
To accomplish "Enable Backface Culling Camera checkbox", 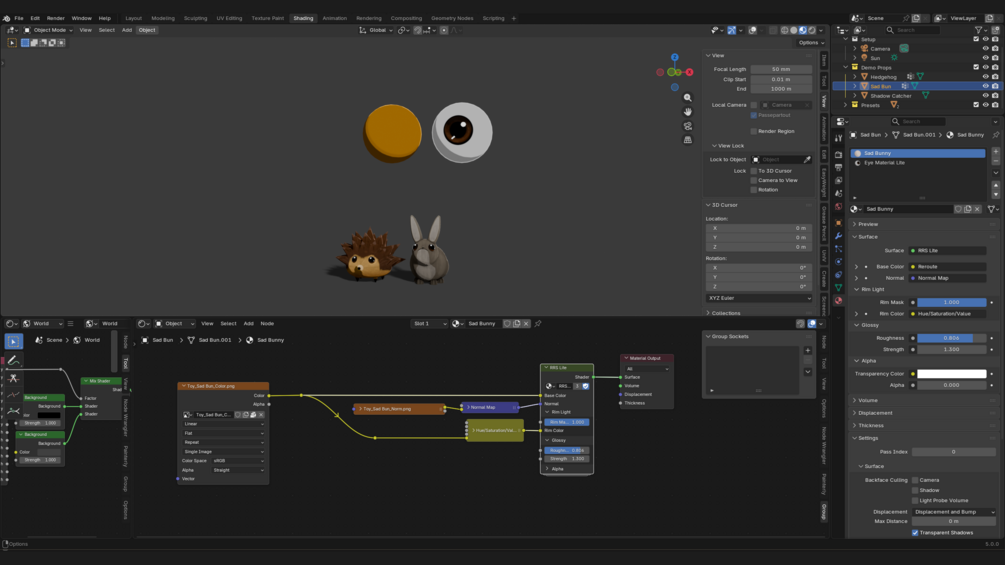I will click(x=915, y=480).
